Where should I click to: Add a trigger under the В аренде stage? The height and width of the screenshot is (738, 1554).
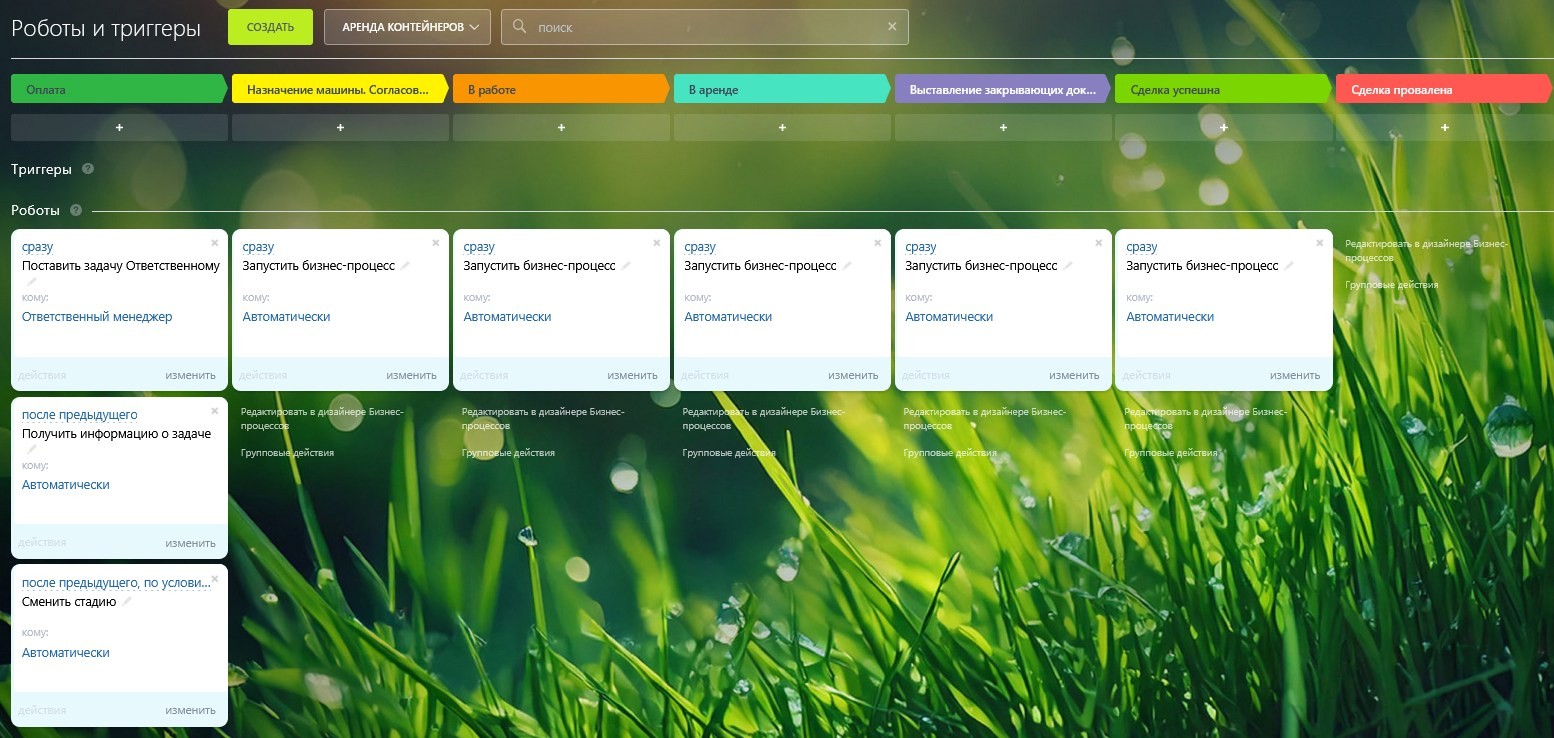782,127
